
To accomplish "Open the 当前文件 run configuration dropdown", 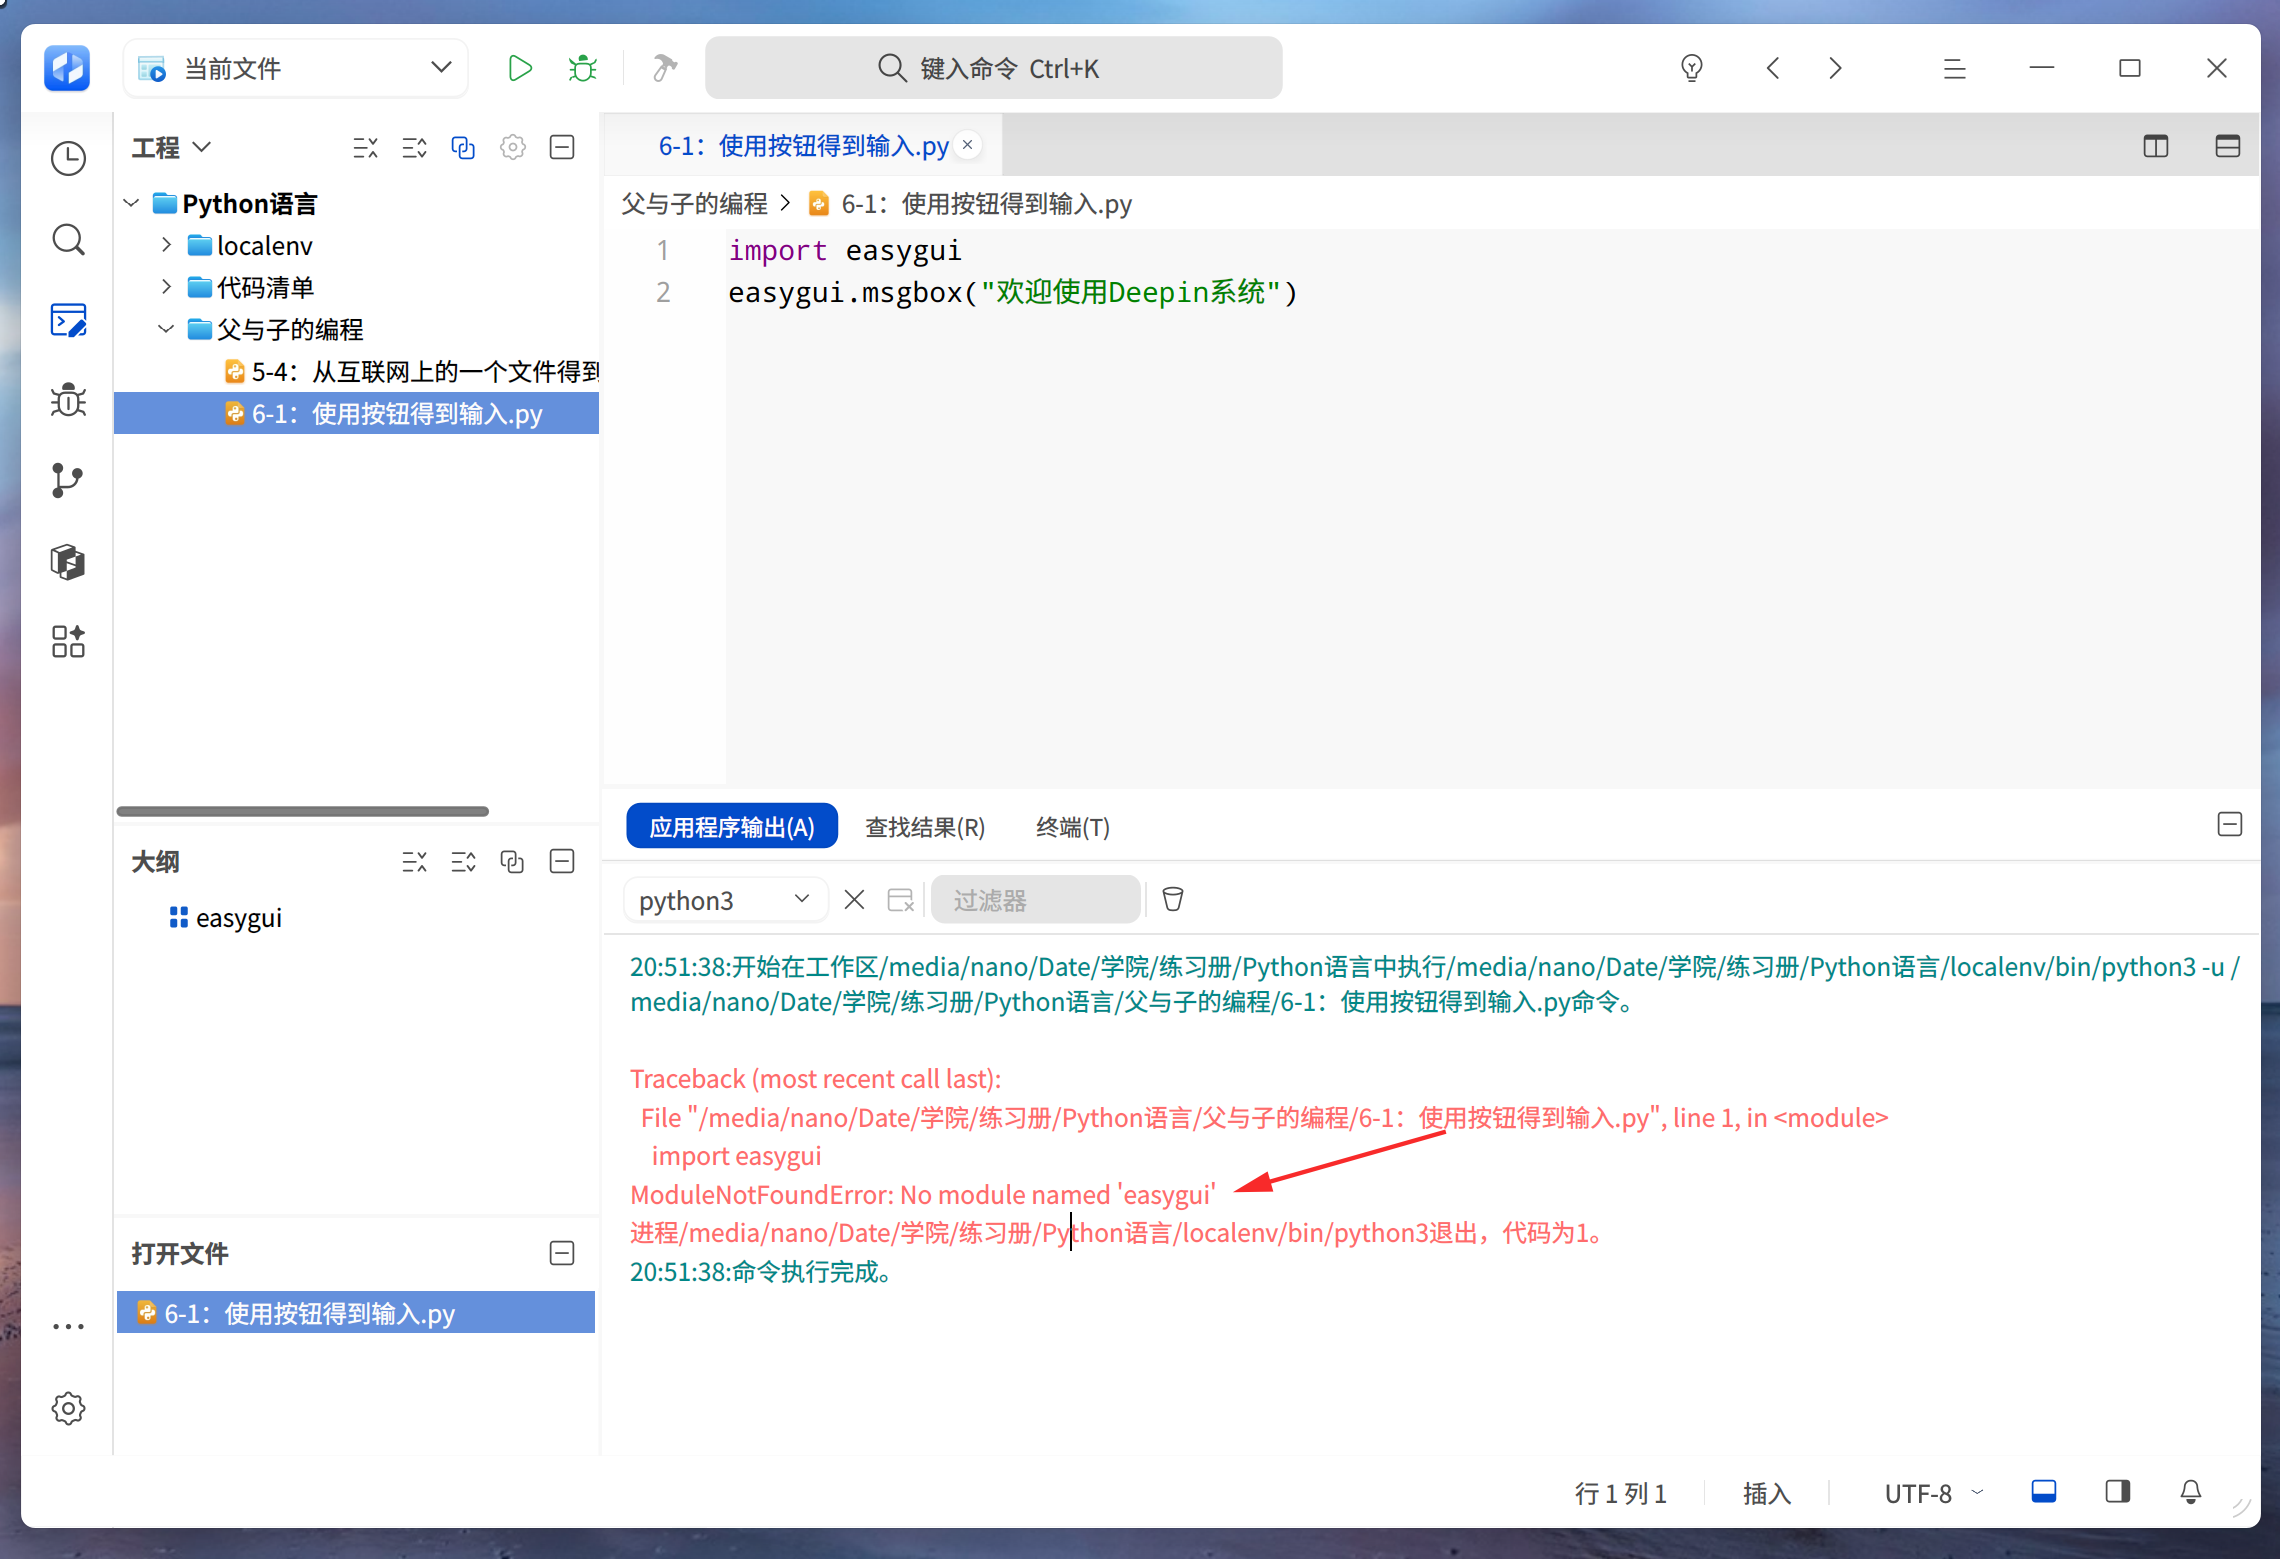I will tap(295, 68).
